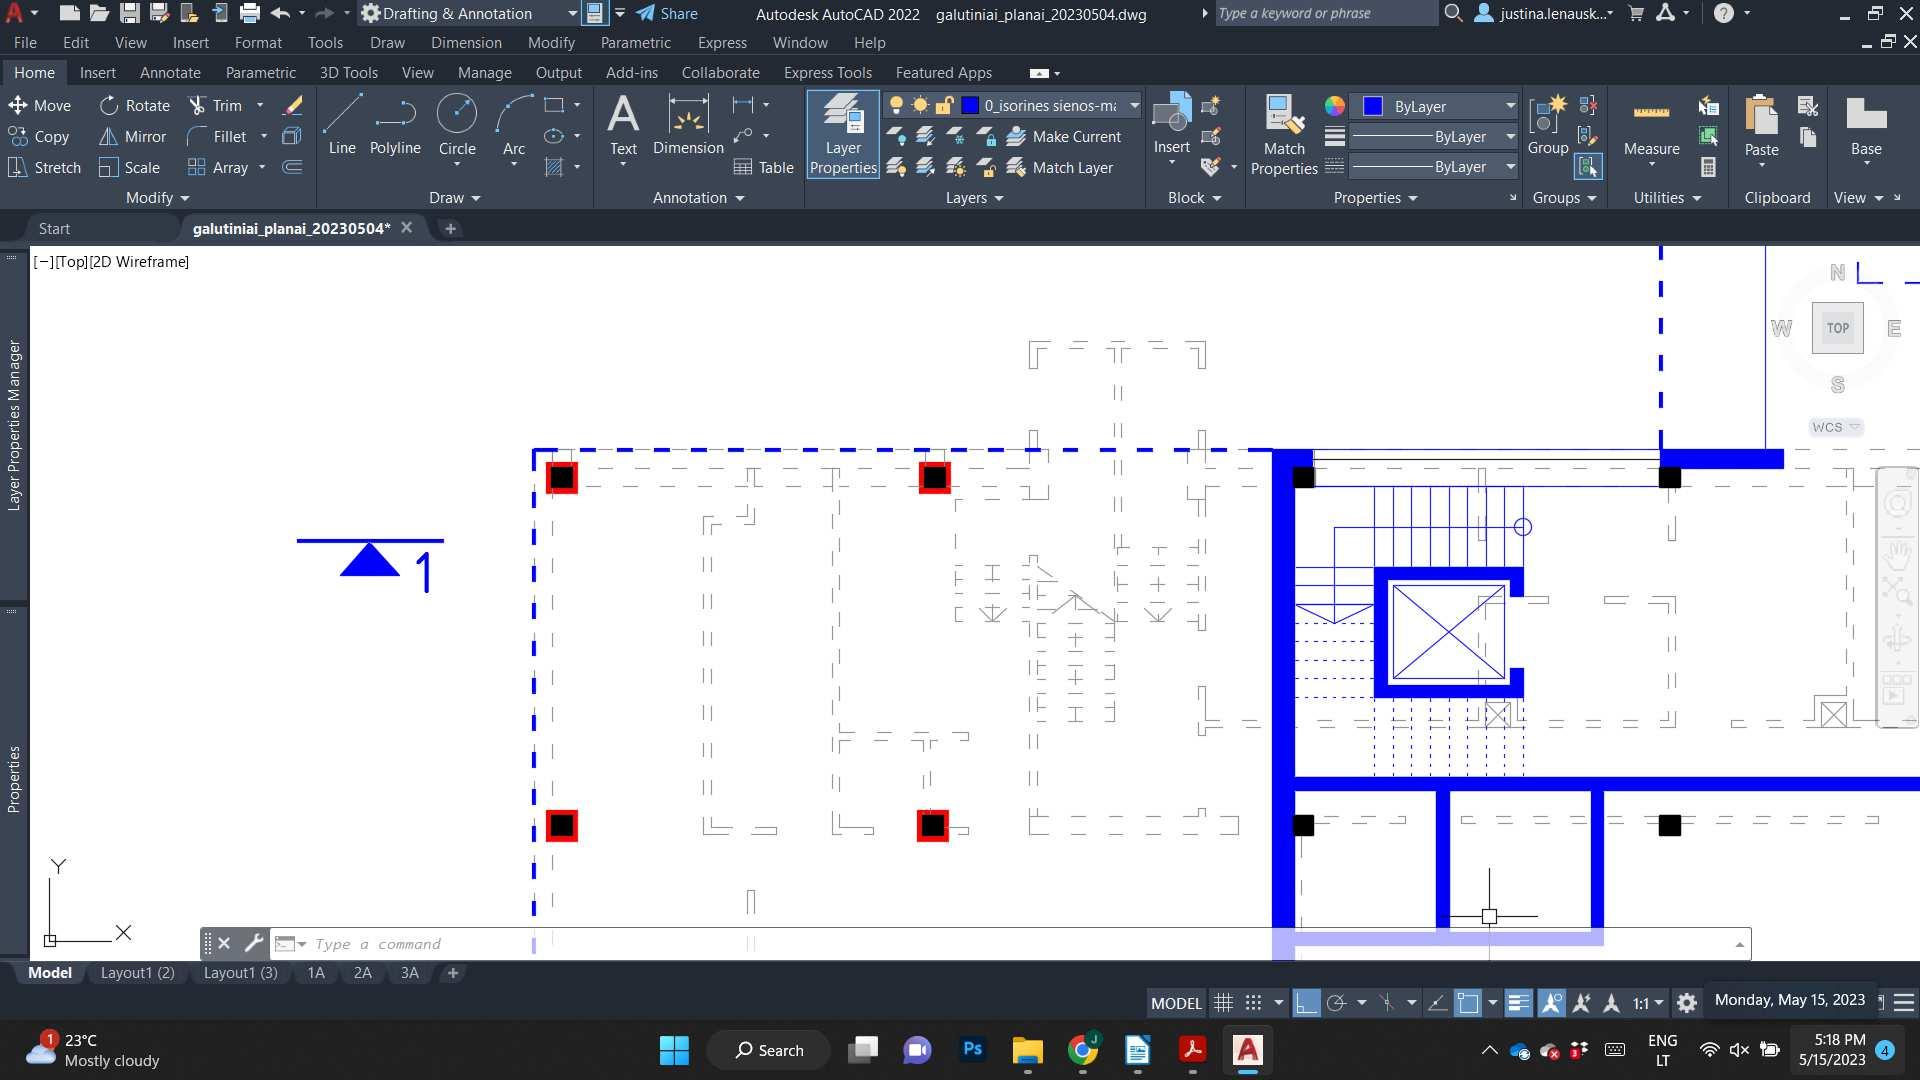Open the Dimension menu
This screenshot has height=1080, width=1920.
466,43
